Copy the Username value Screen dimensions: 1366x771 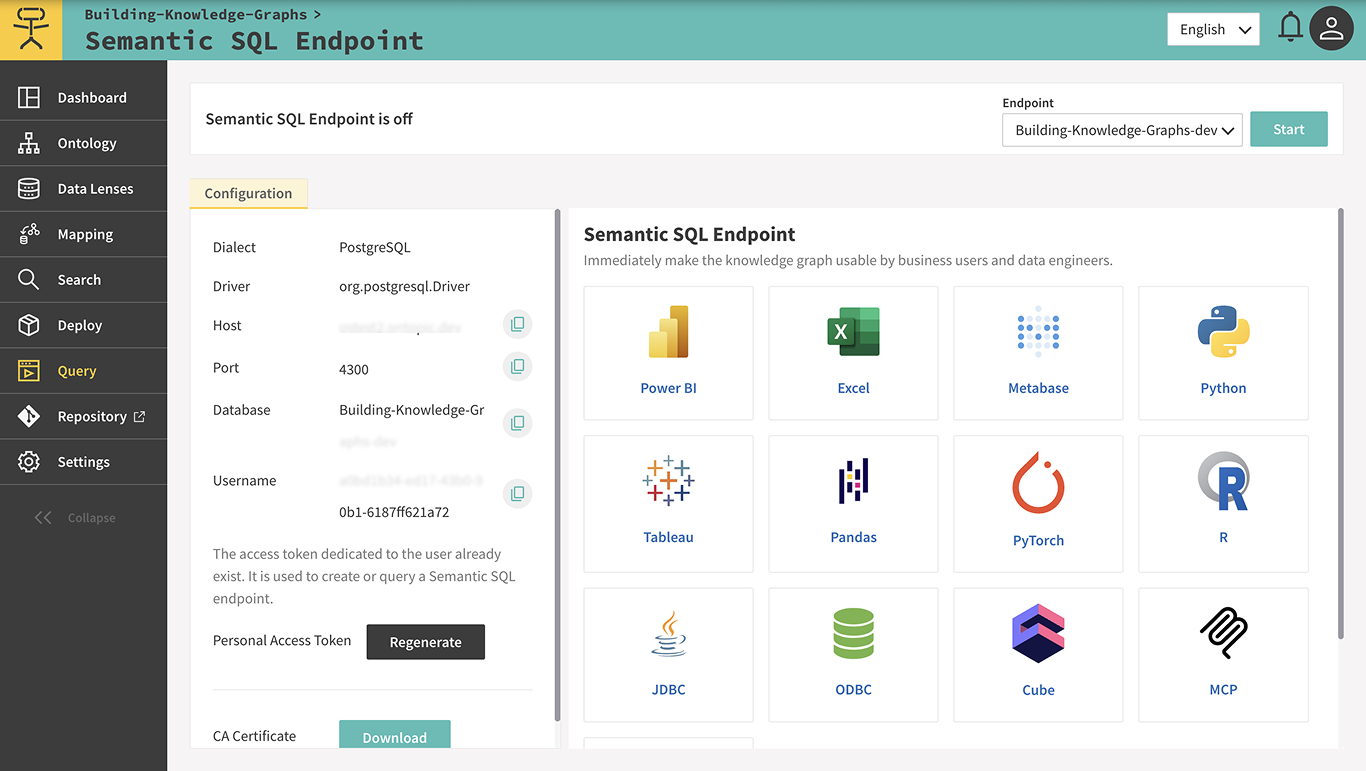point(517,493)
